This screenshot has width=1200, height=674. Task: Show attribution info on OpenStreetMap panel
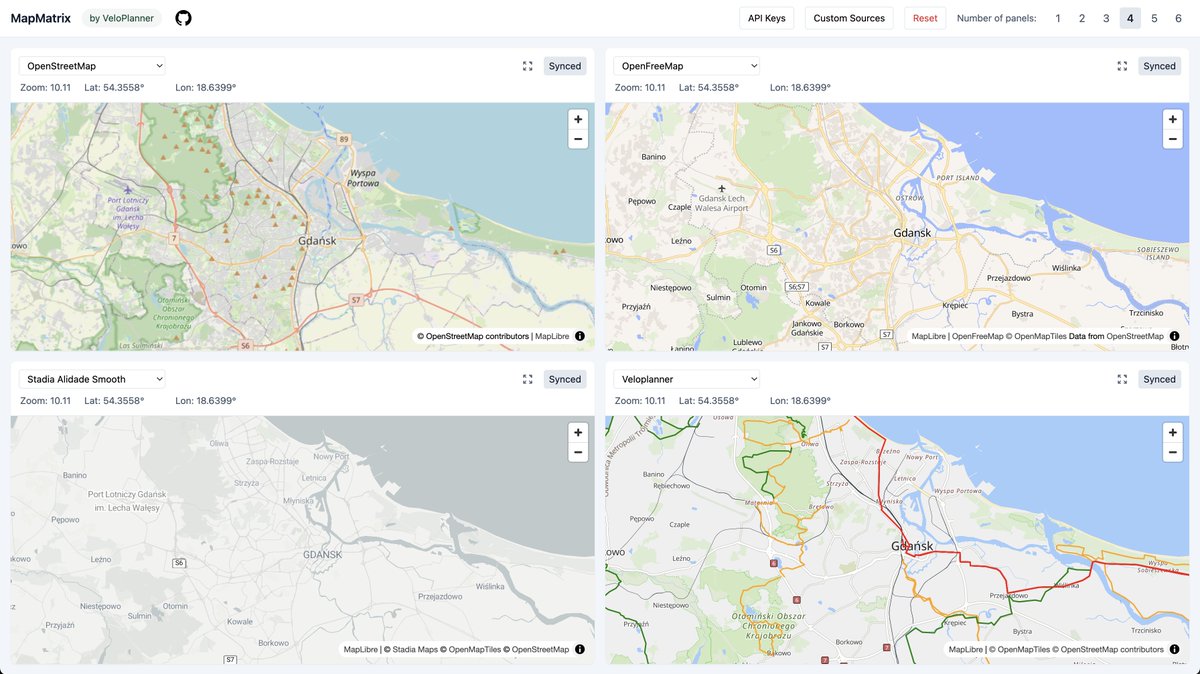[x=580, y=336]
